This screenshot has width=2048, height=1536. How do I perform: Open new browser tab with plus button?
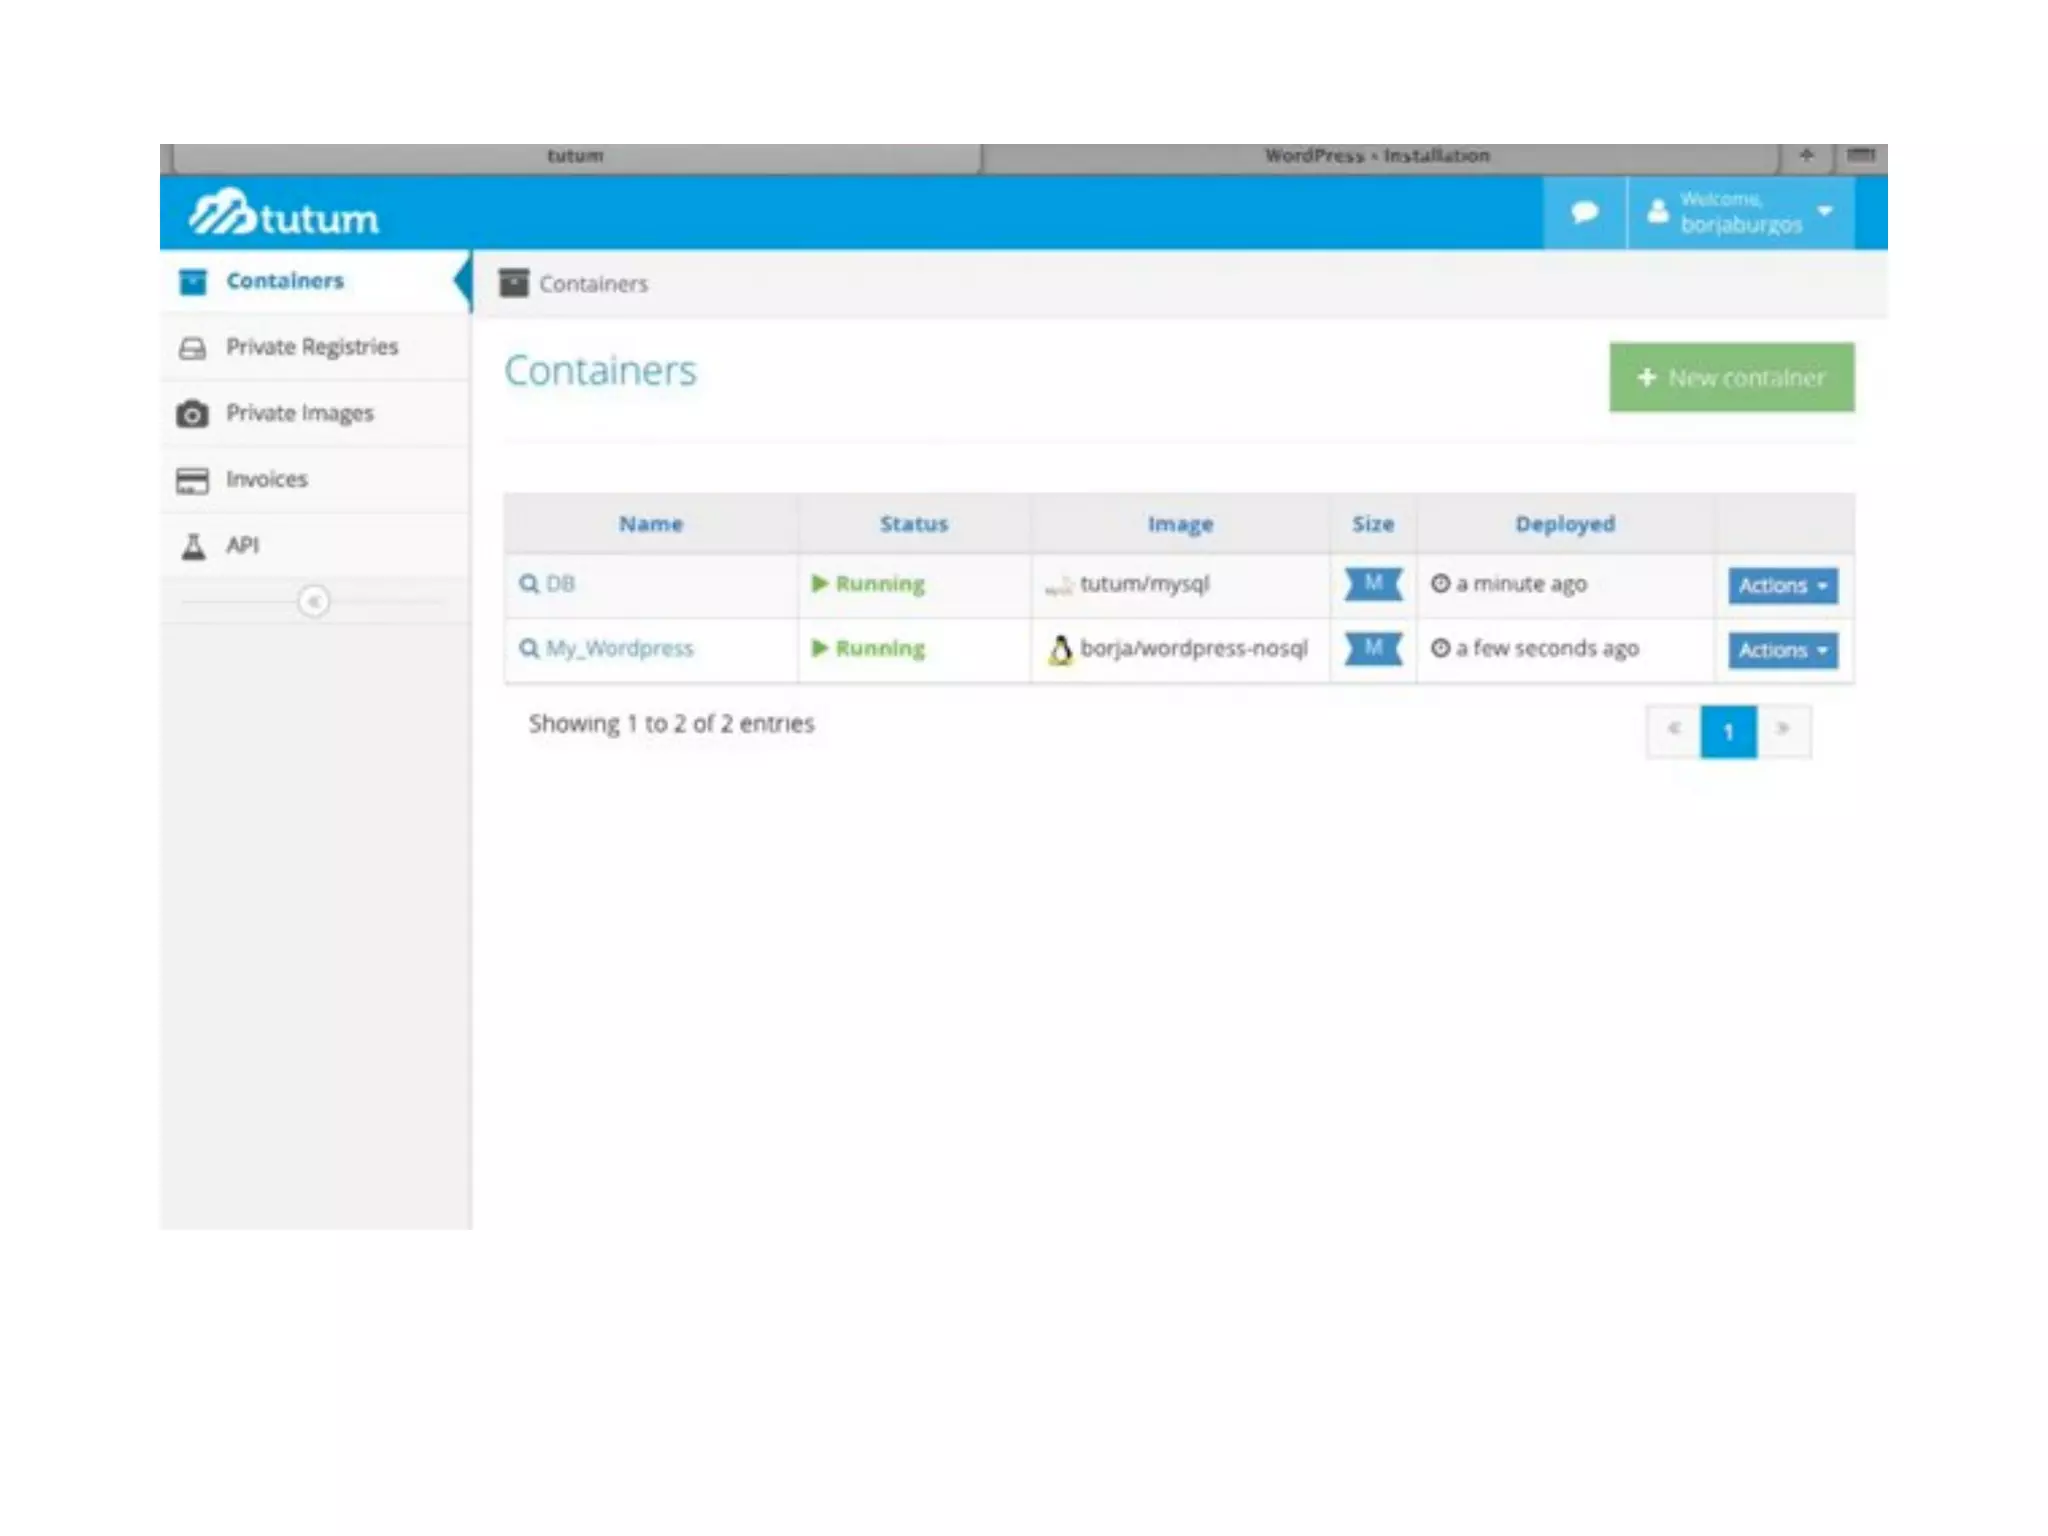pyautogui.click(x=1806, y=156)
